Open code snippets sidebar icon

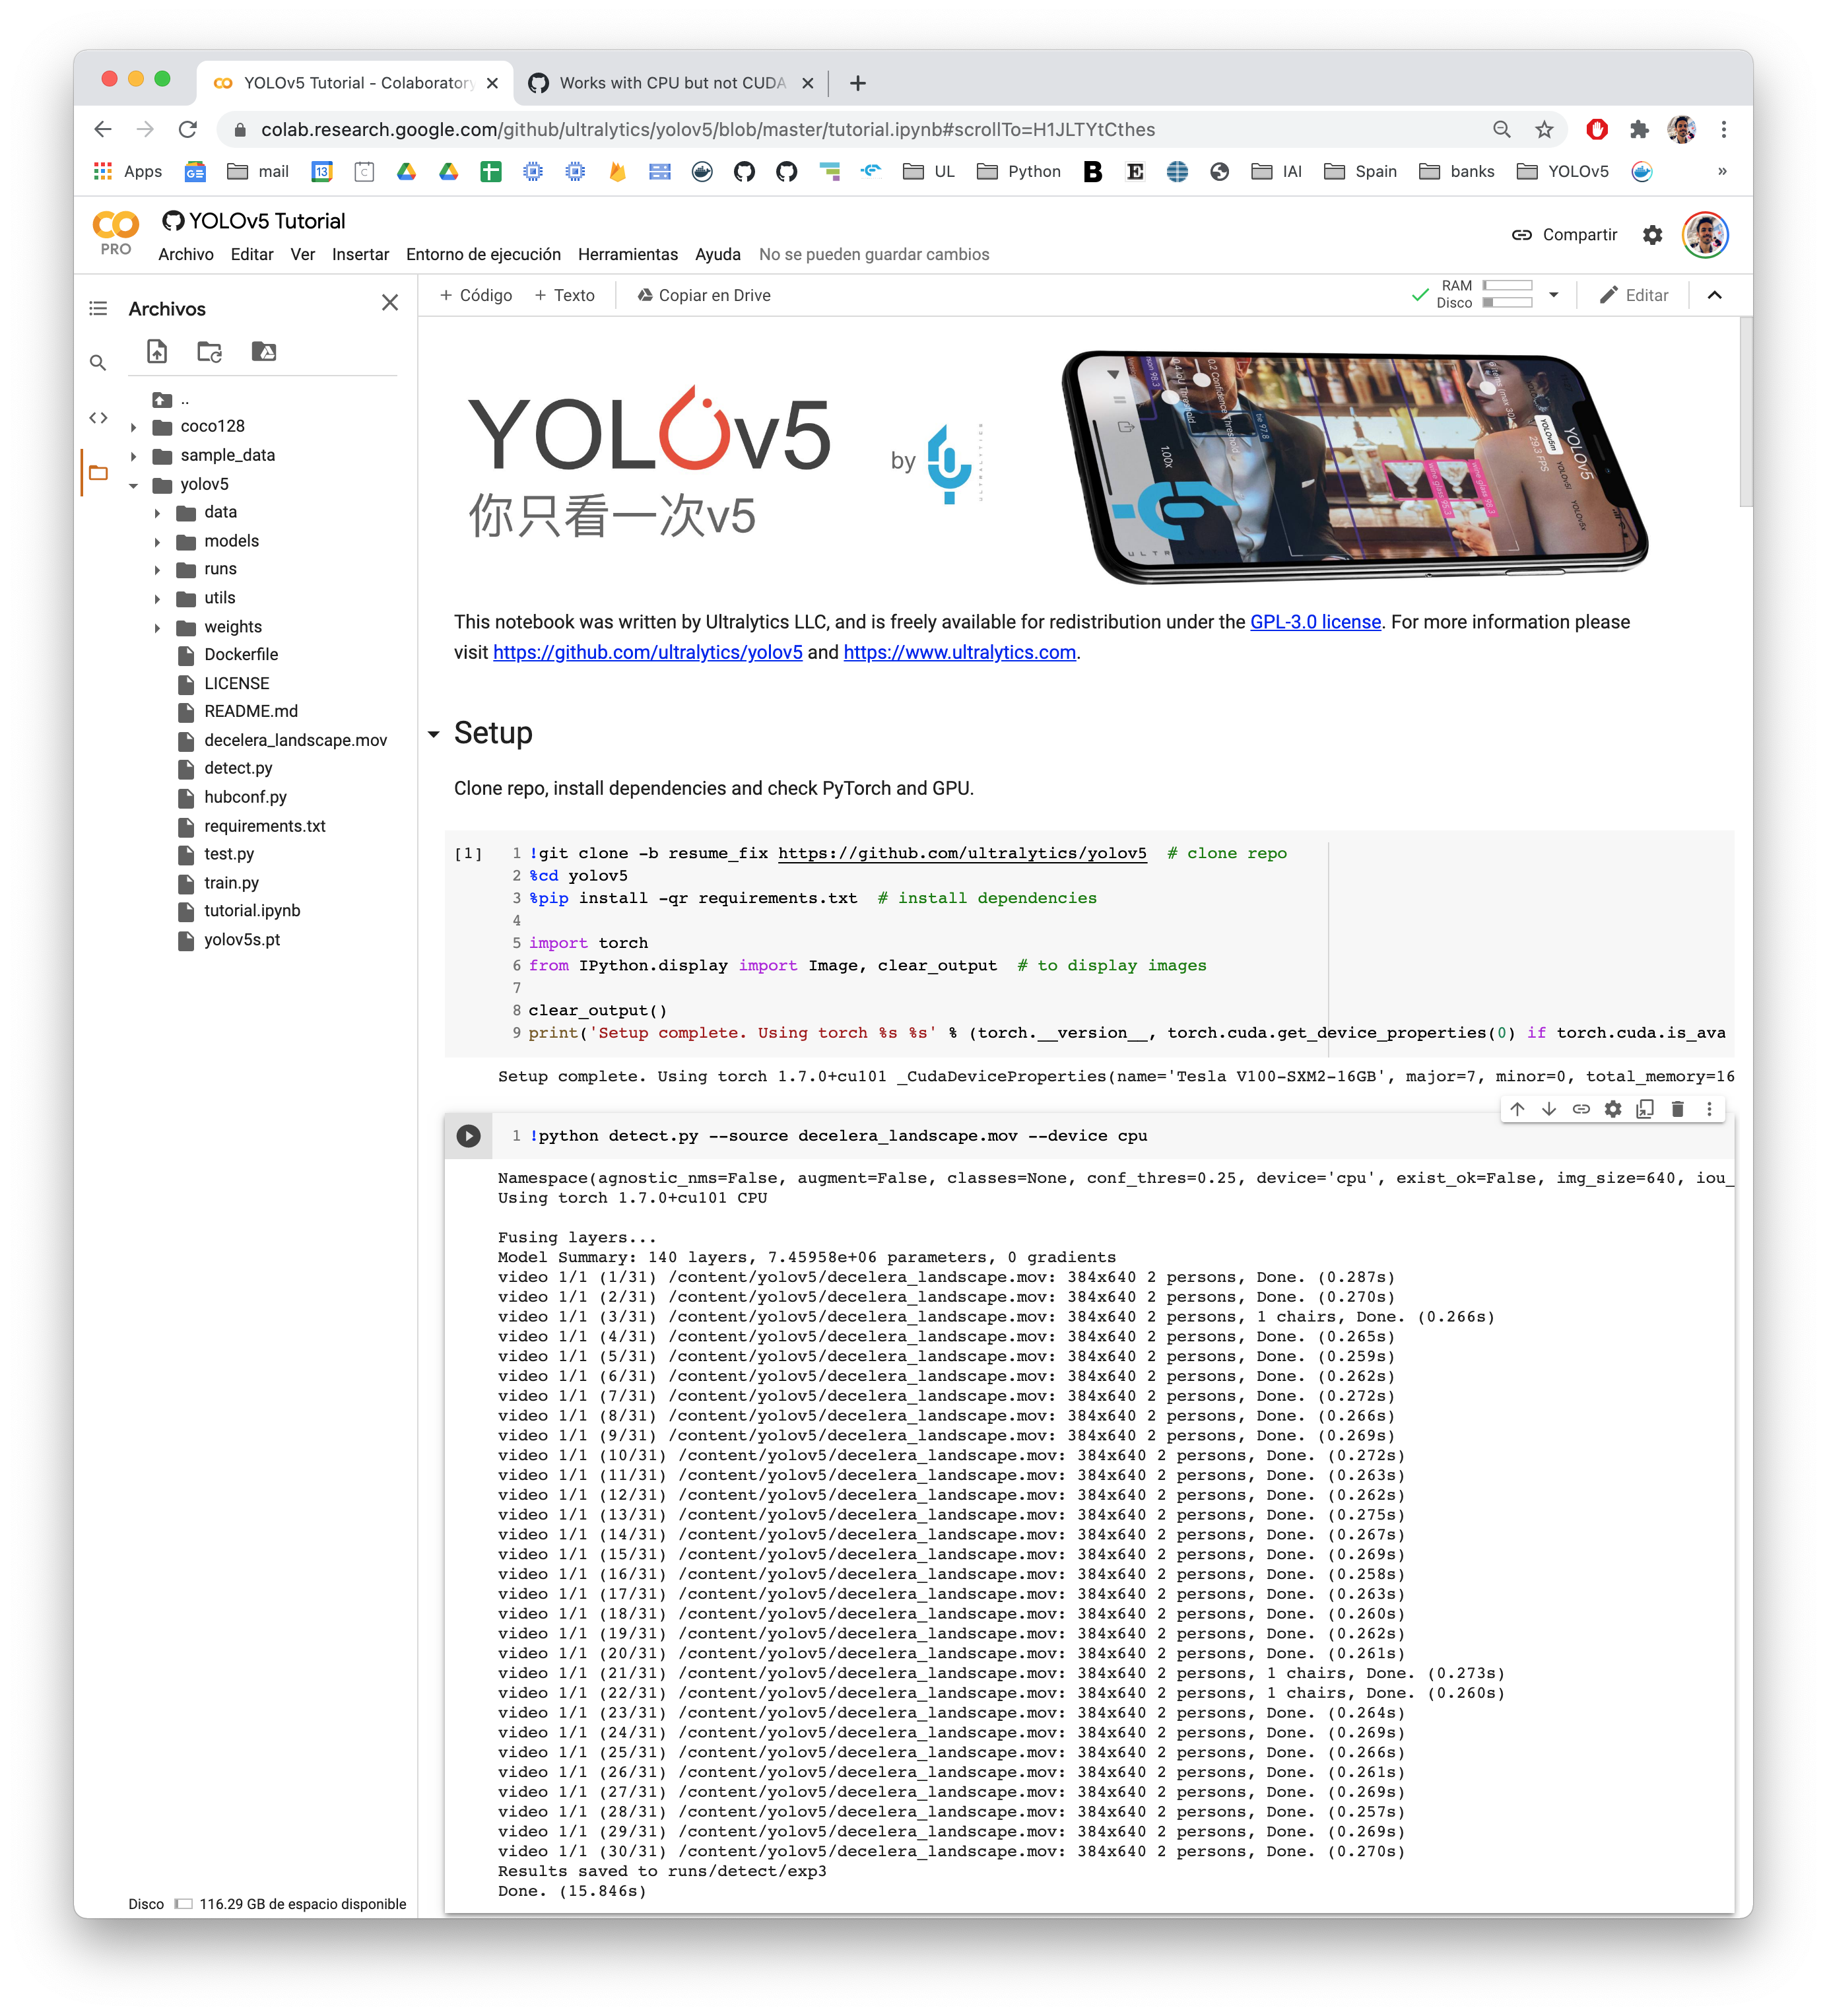coord(98,418)
